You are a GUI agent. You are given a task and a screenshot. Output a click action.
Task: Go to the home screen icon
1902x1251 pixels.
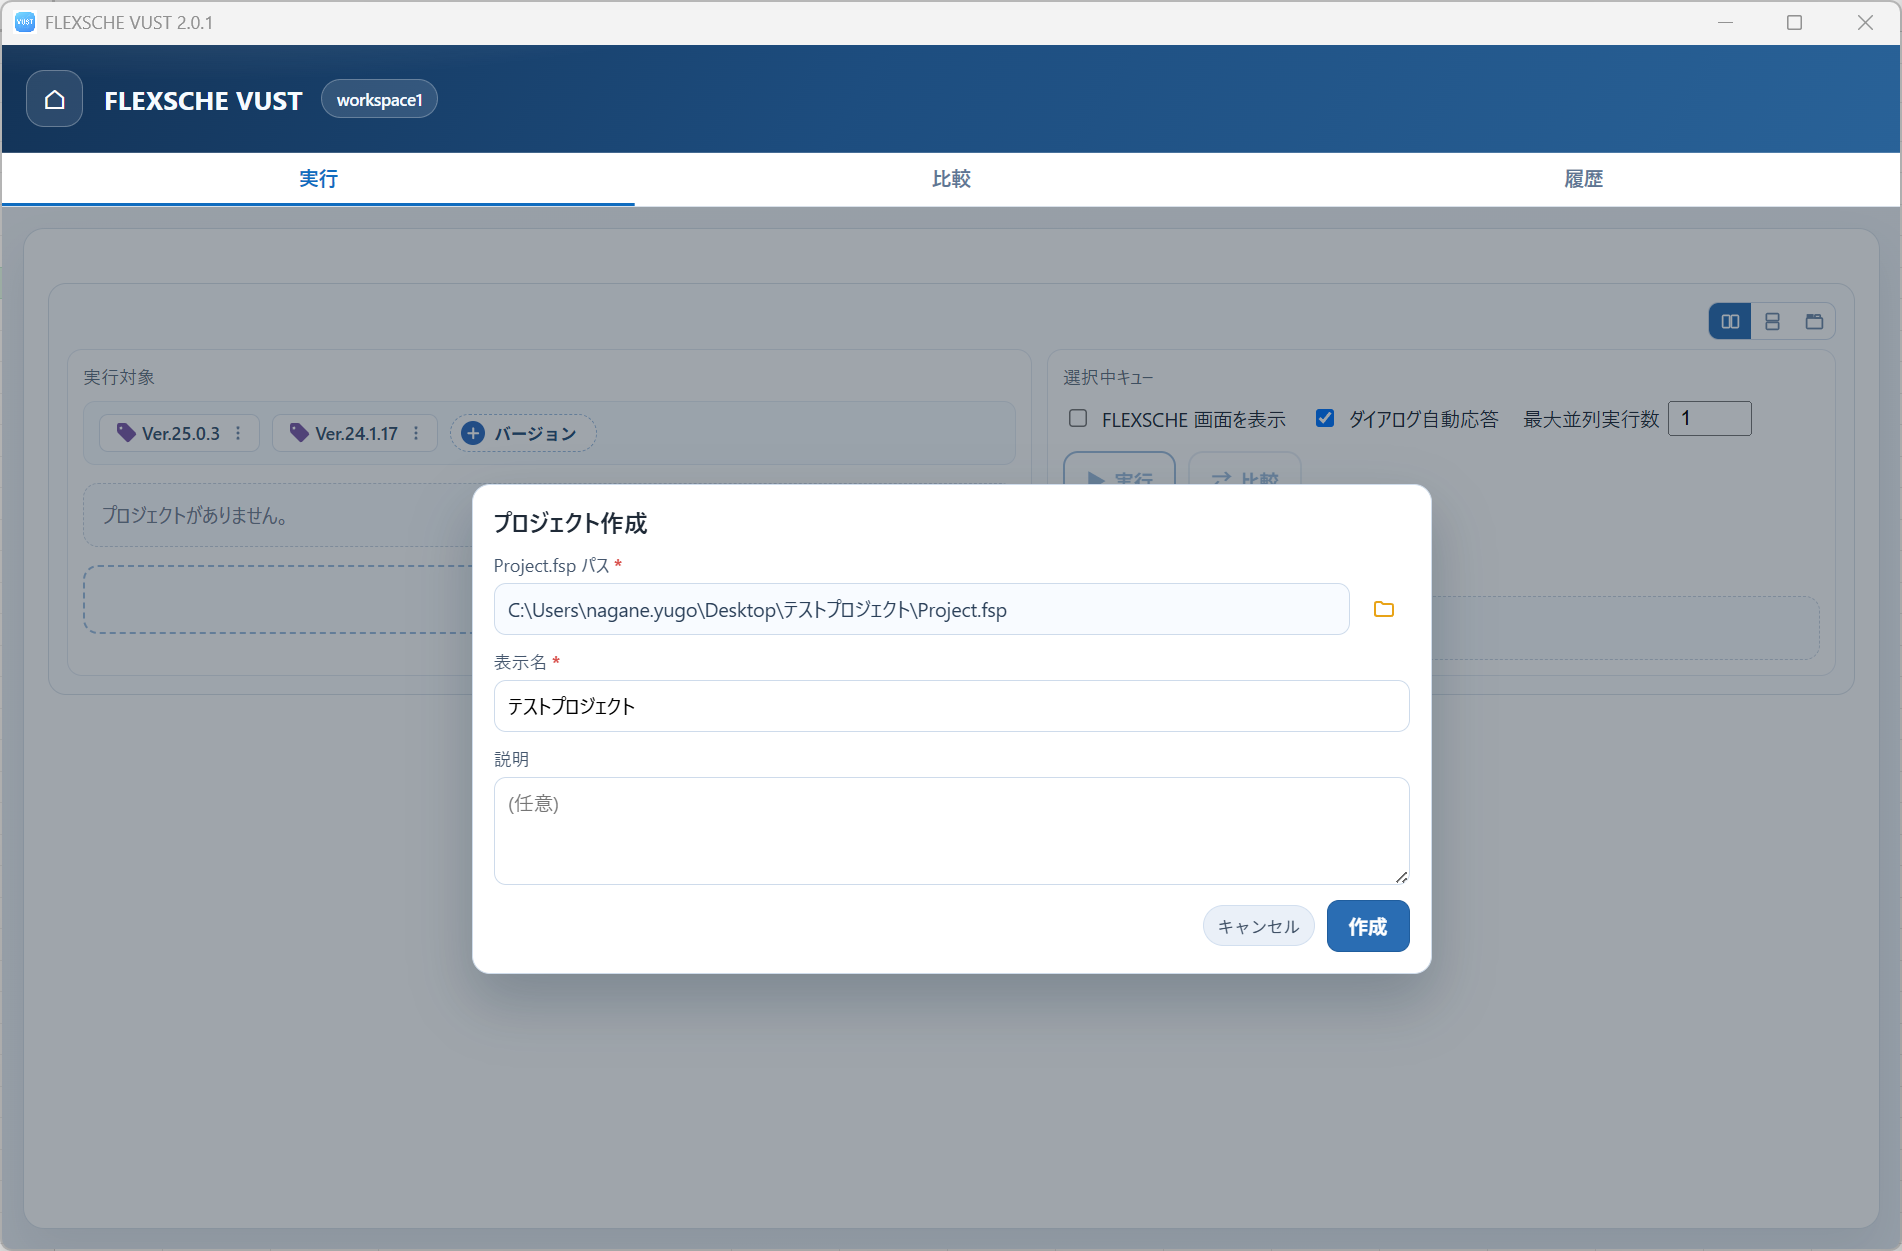pos(54,99)
